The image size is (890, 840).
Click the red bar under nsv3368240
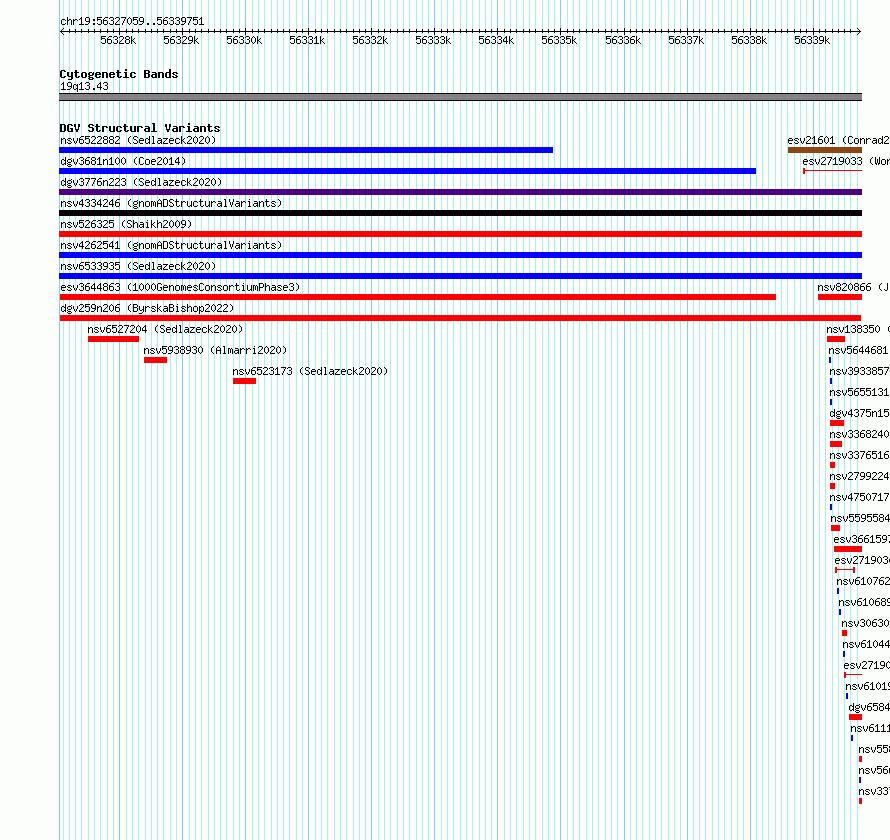click(x=836, y=444)
